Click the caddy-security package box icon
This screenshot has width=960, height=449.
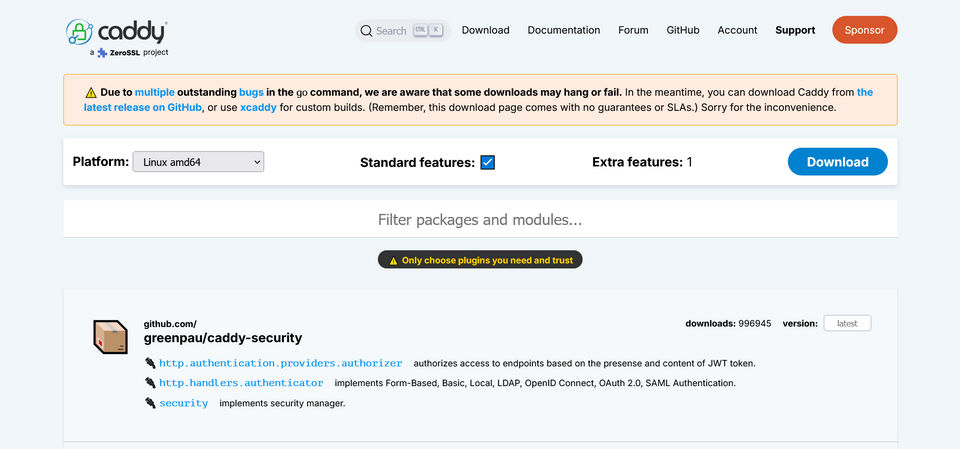[x=110, y=337]
